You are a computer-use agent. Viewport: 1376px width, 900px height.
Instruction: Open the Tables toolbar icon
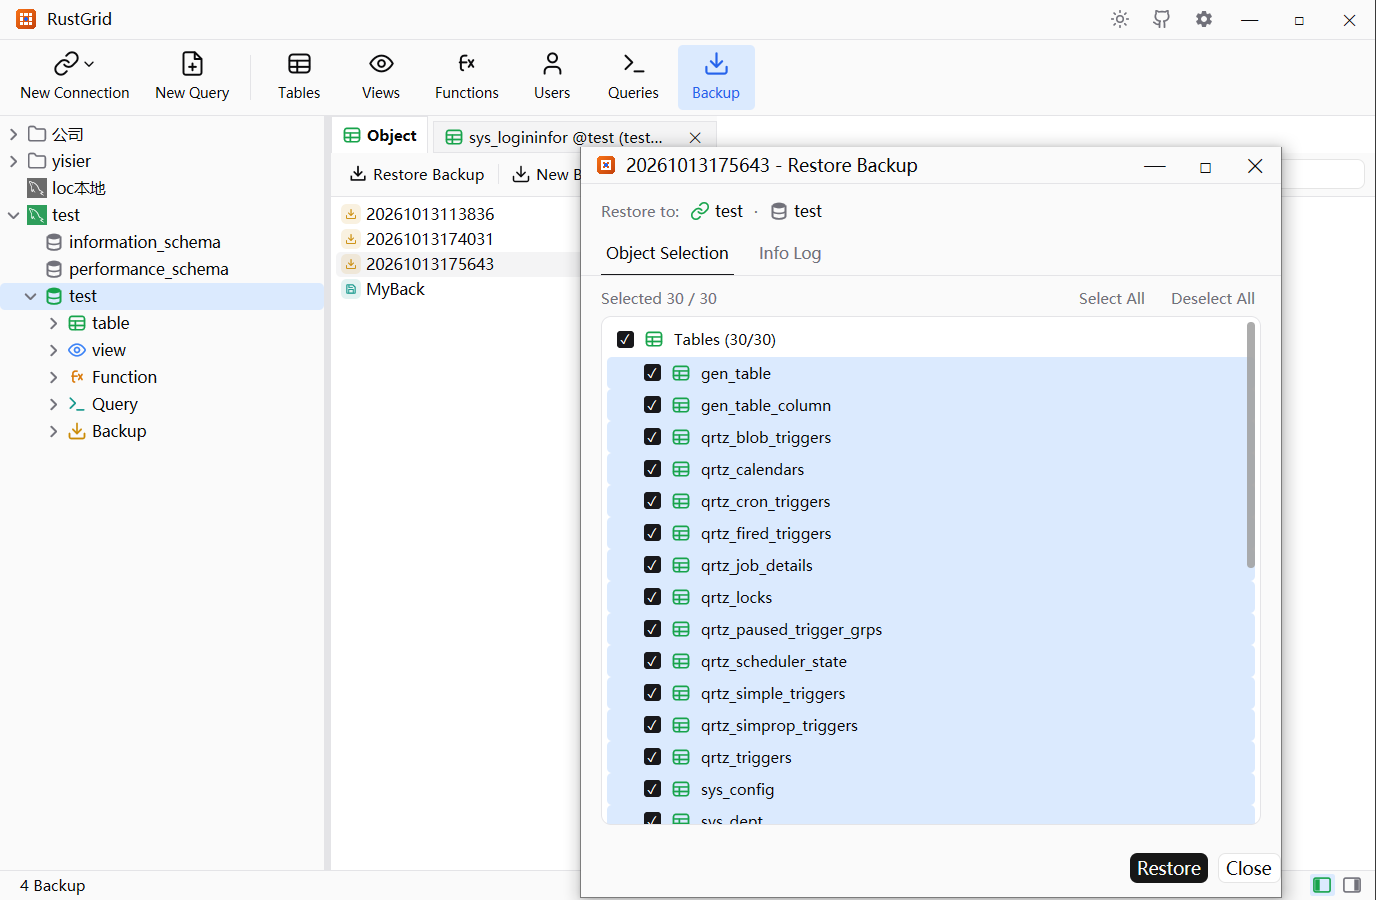click(x=299, y=77)
